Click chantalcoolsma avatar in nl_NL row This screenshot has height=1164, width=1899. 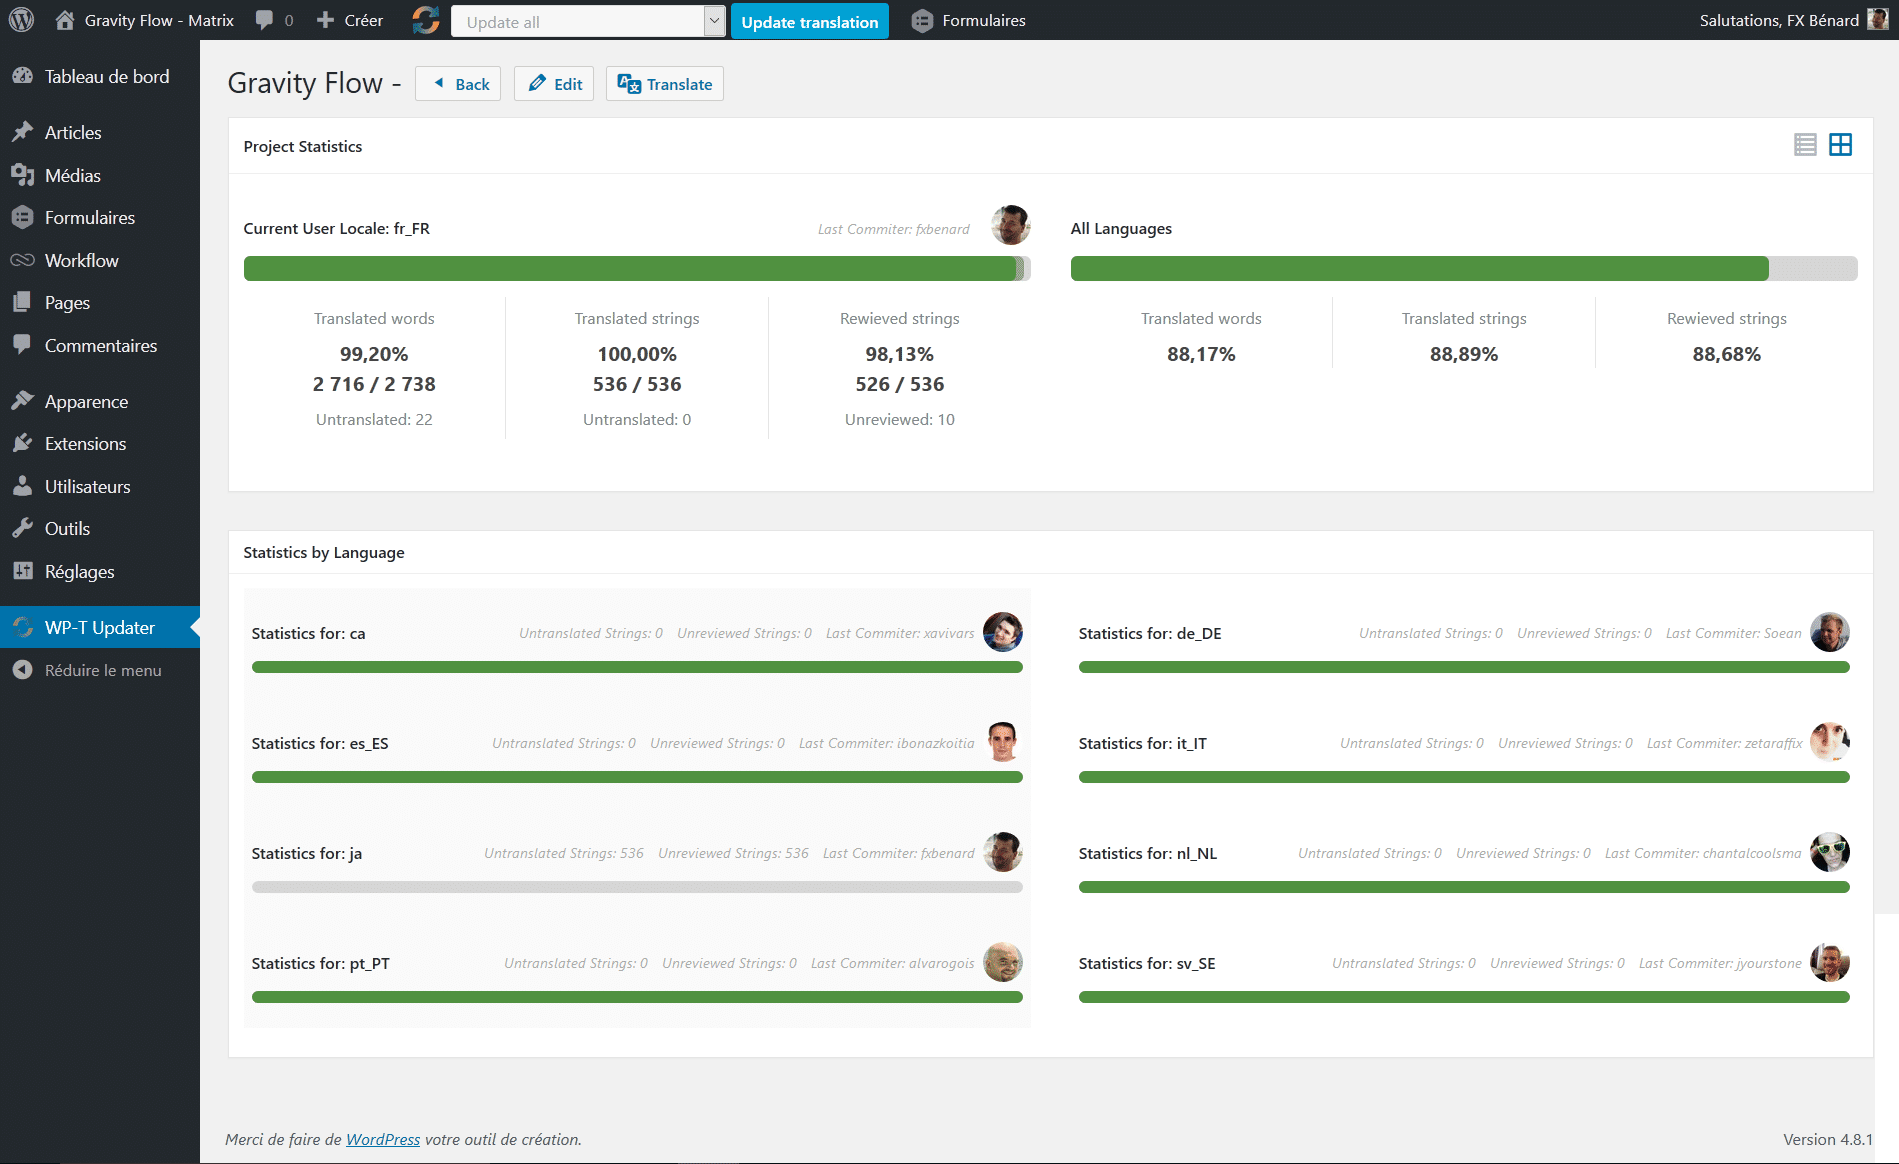click(1830, 852)
